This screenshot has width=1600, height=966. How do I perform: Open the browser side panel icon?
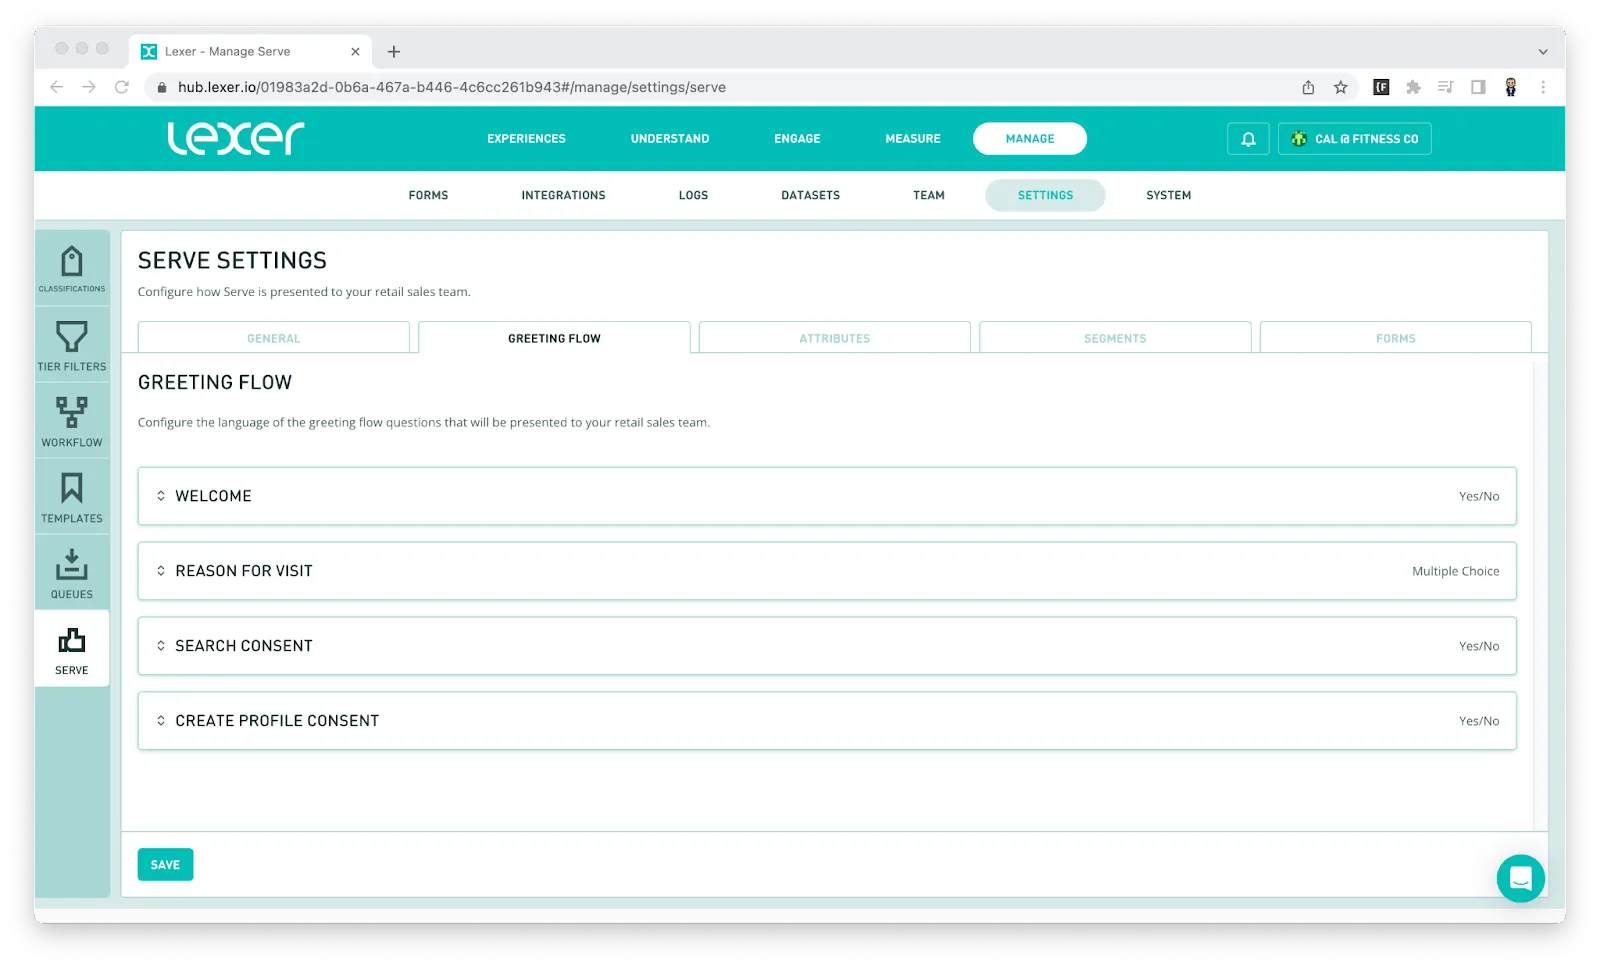pos(1478,87)
